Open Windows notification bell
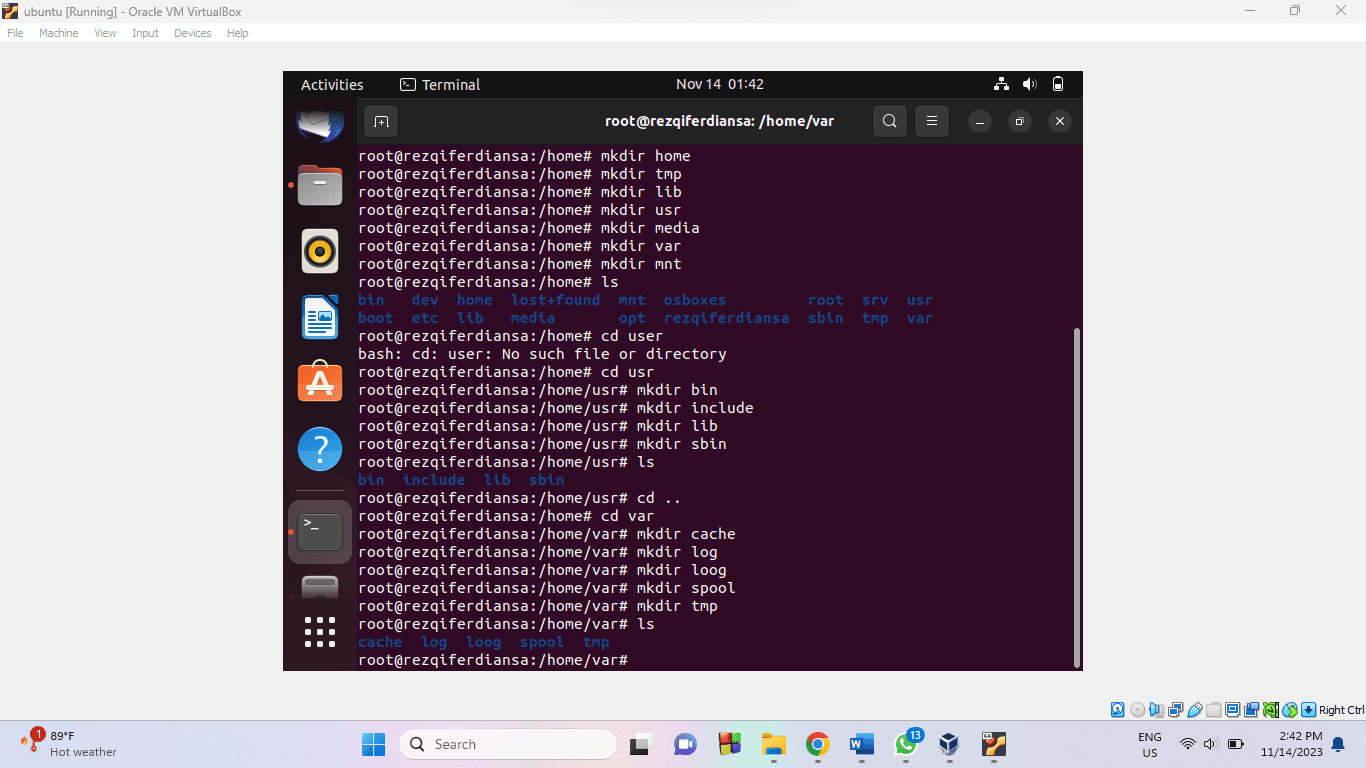The height and width of the screenshot is (768, 1366). [1338, 744]
